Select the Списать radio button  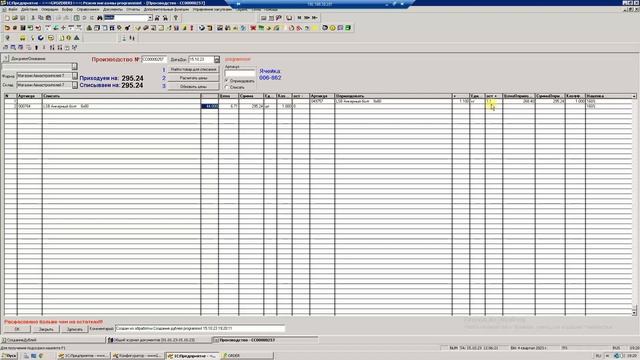click(x=227, y=87)
